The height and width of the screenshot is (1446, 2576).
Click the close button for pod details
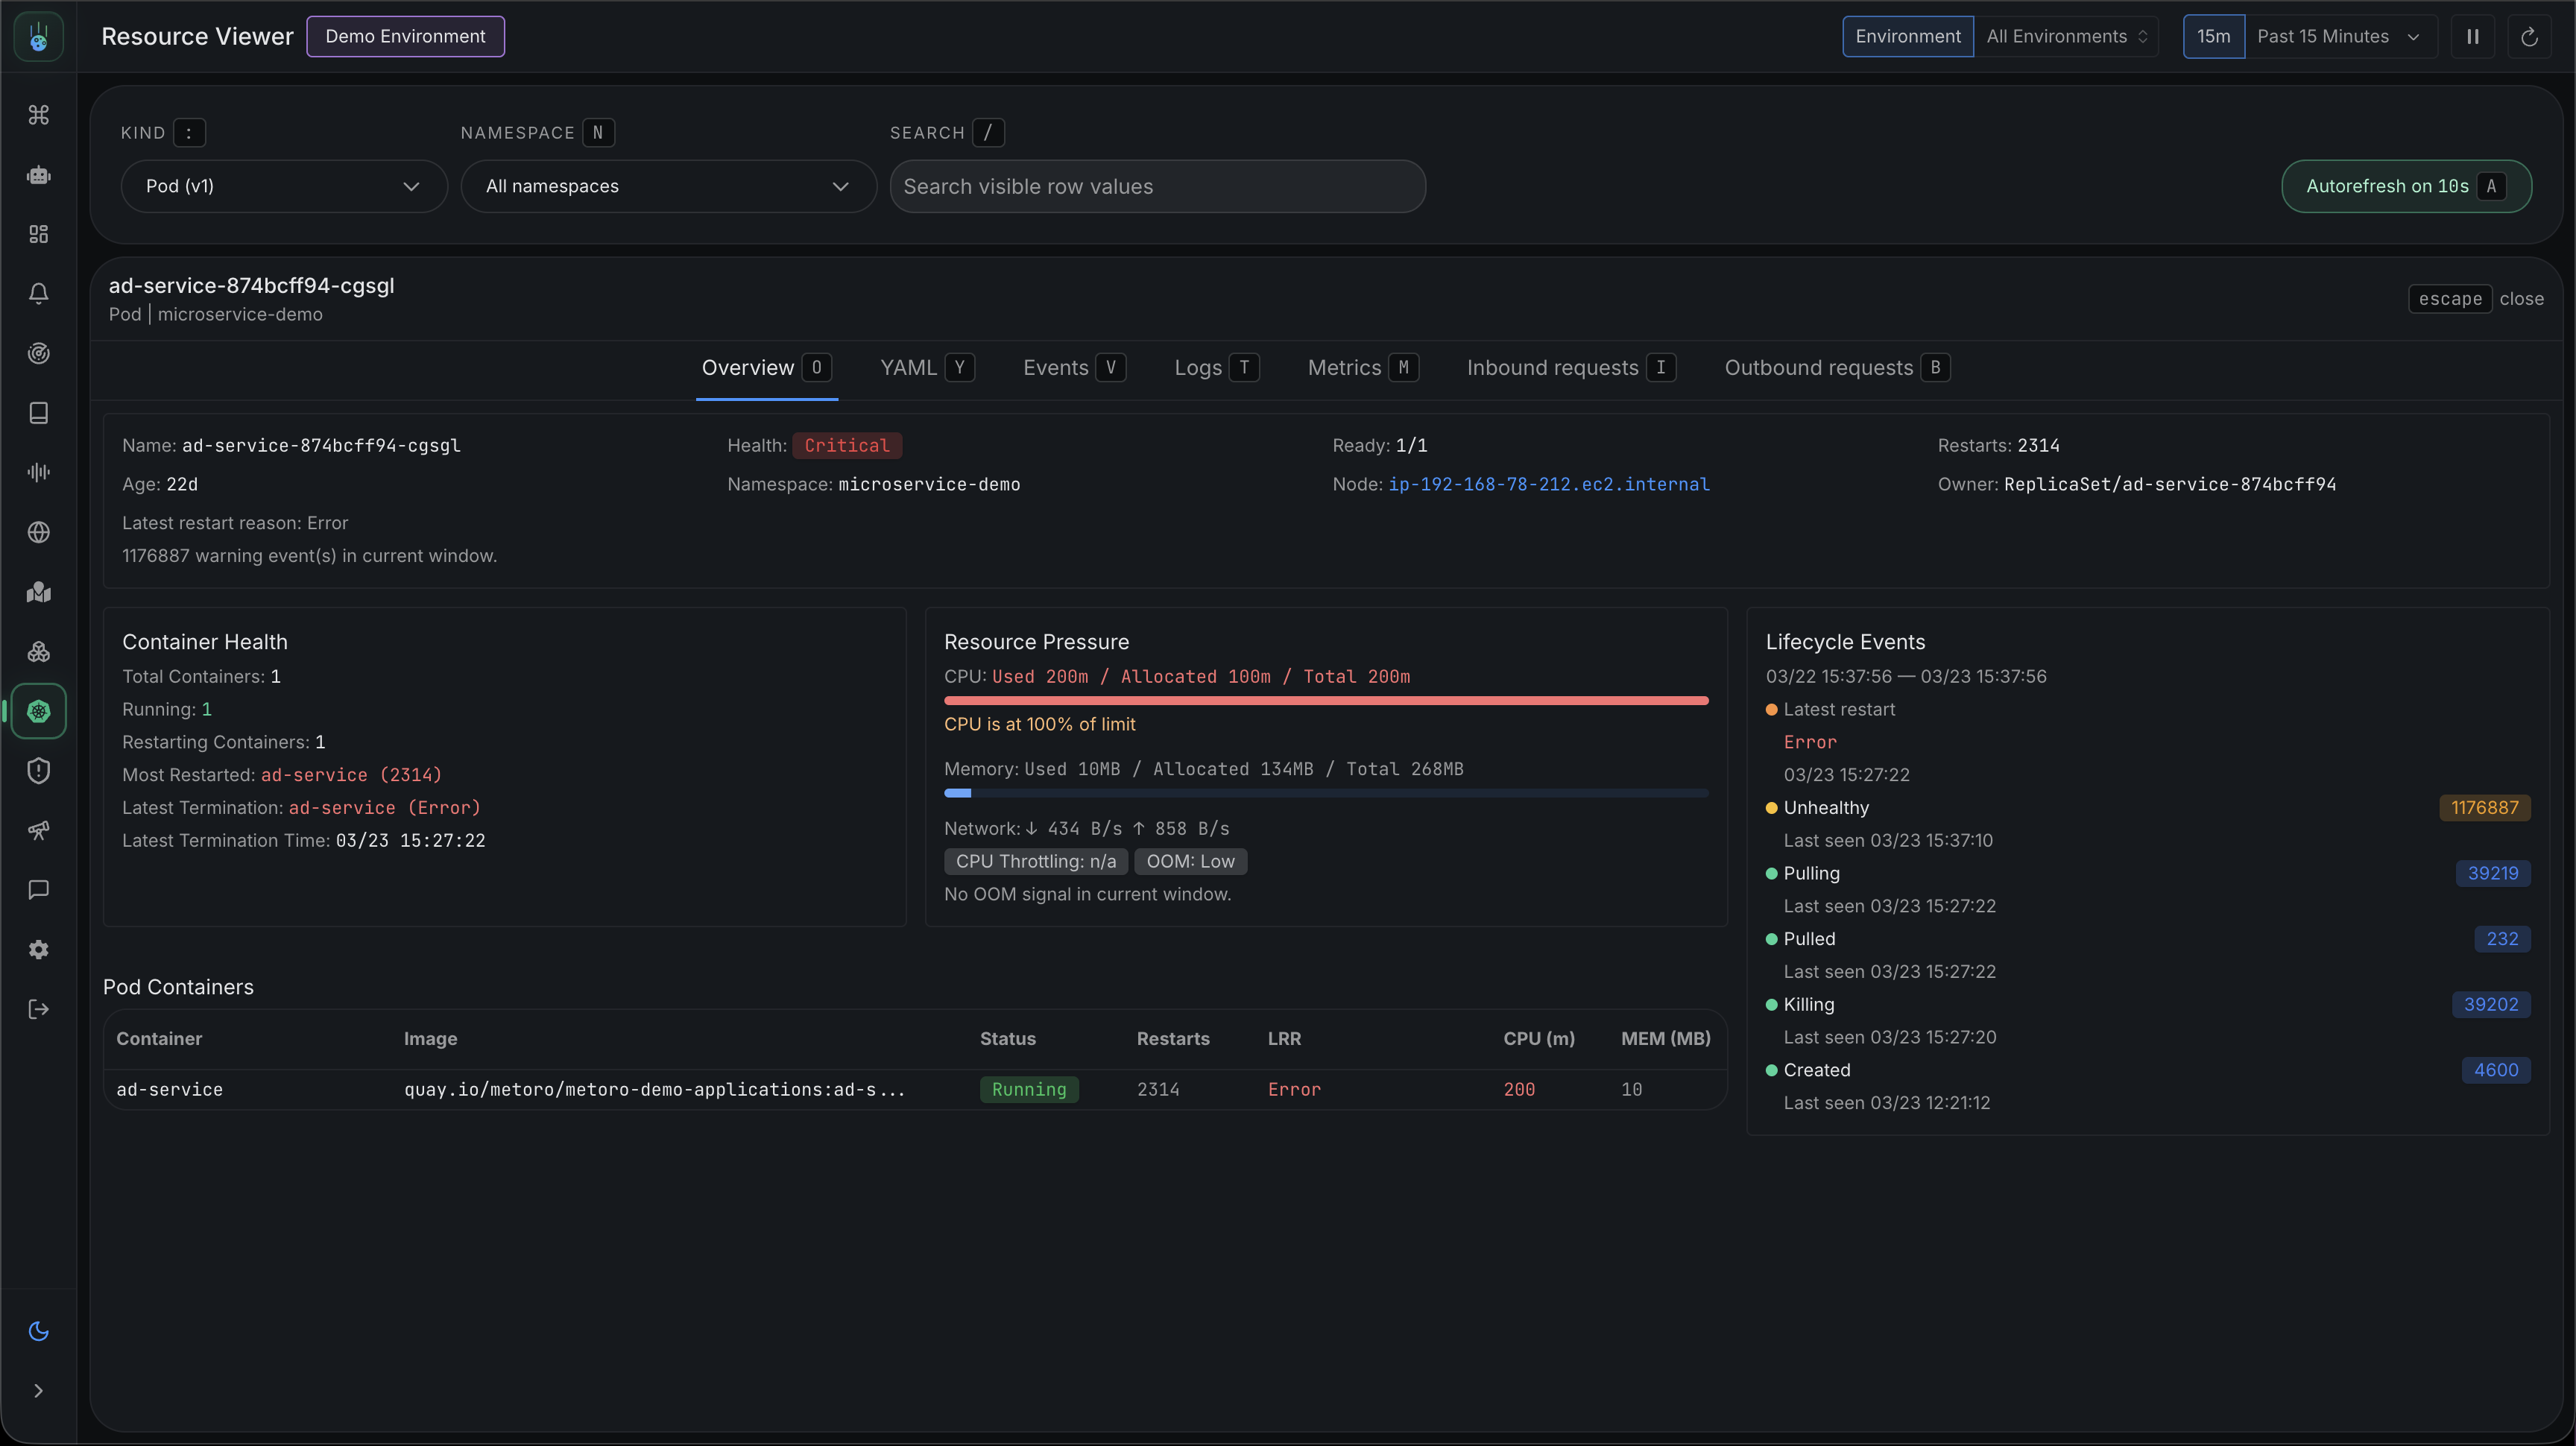click(2520, 299)
